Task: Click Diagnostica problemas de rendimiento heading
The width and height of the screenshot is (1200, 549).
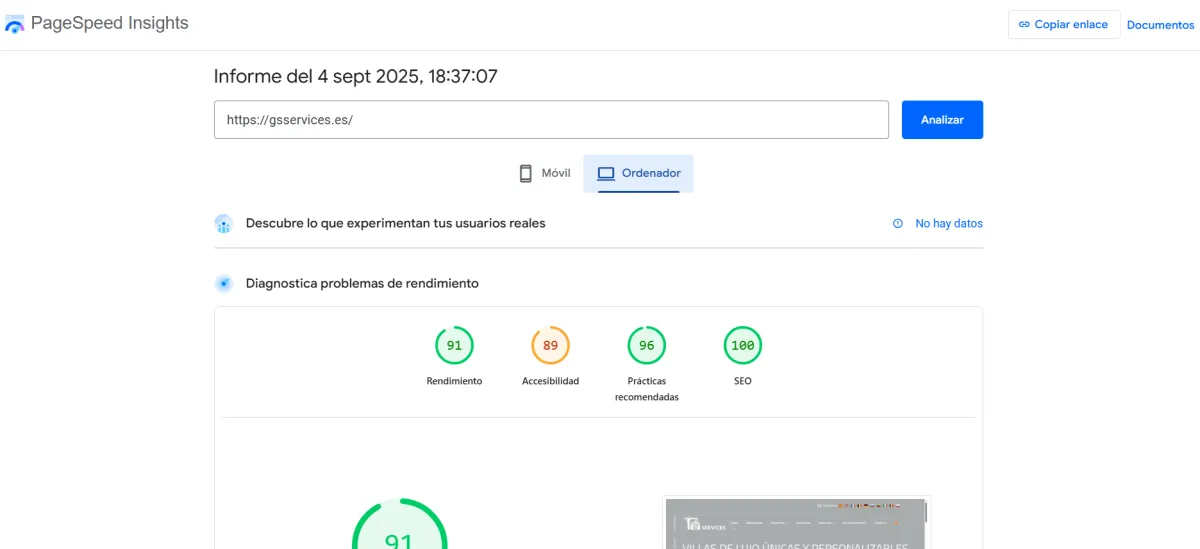Action: pos(362,283)
